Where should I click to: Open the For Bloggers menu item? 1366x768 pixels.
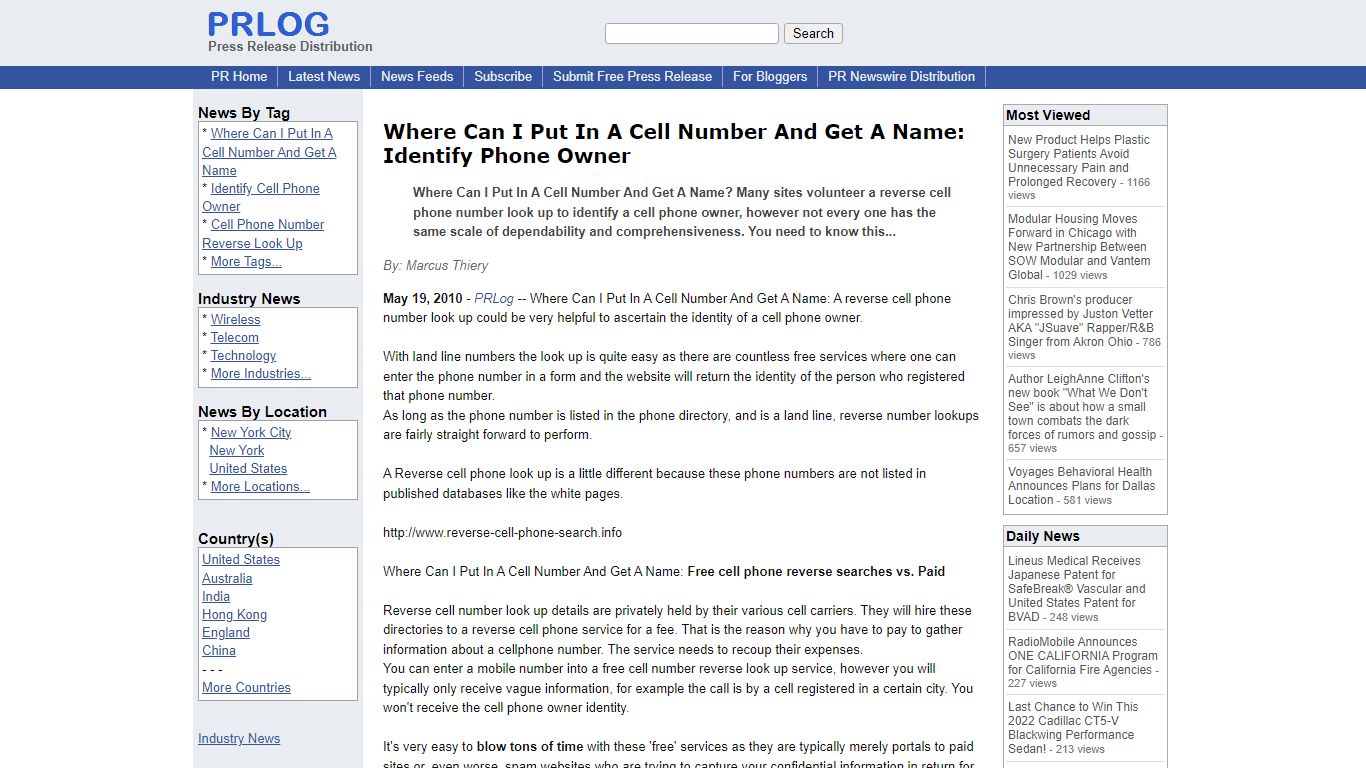pos(770,76)
